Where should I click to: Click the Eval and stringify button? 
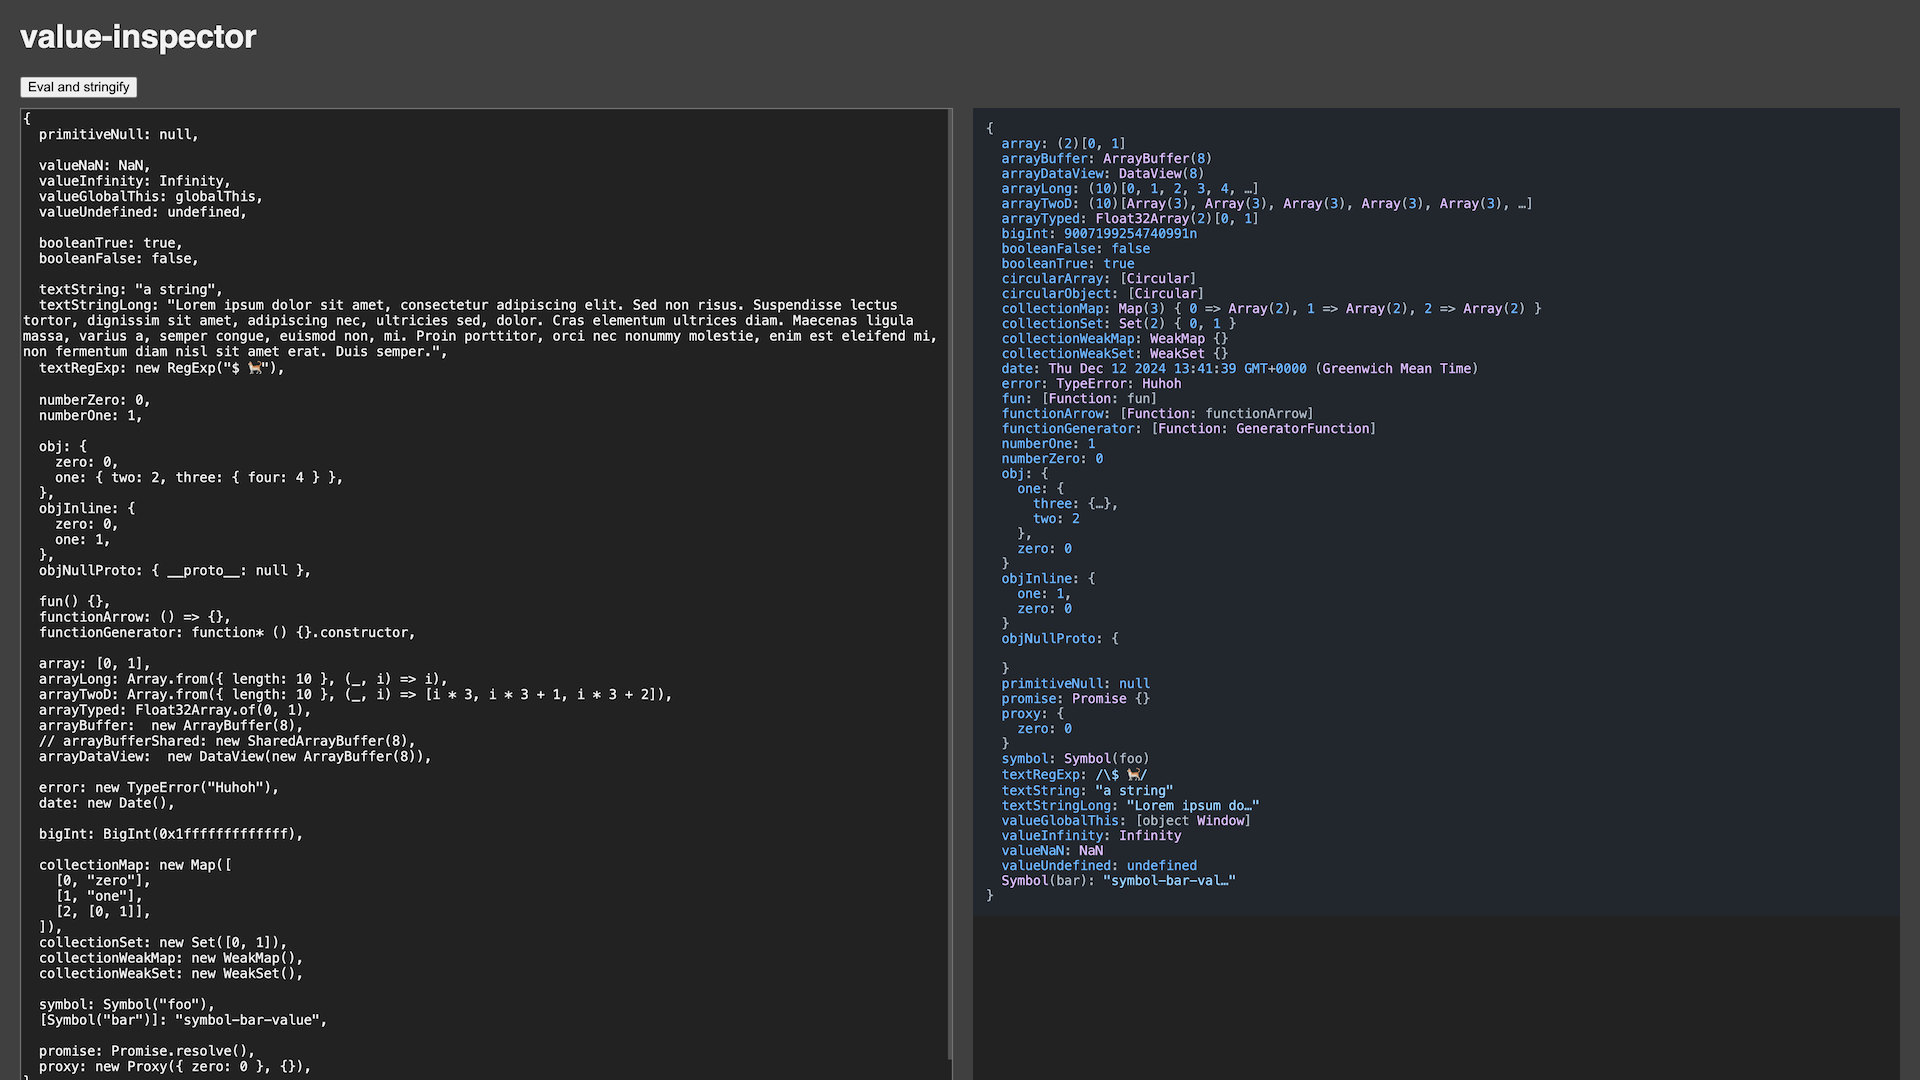tap(78, 87)
